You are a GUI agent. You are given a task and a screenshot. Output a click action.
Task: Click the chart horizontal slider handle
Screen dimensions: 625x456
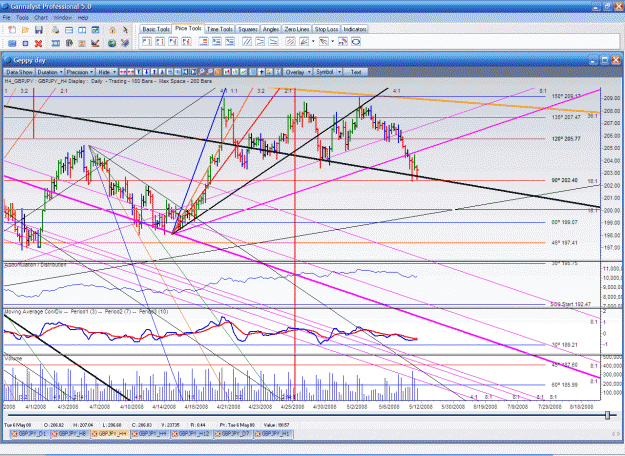(x=607, y=415)
